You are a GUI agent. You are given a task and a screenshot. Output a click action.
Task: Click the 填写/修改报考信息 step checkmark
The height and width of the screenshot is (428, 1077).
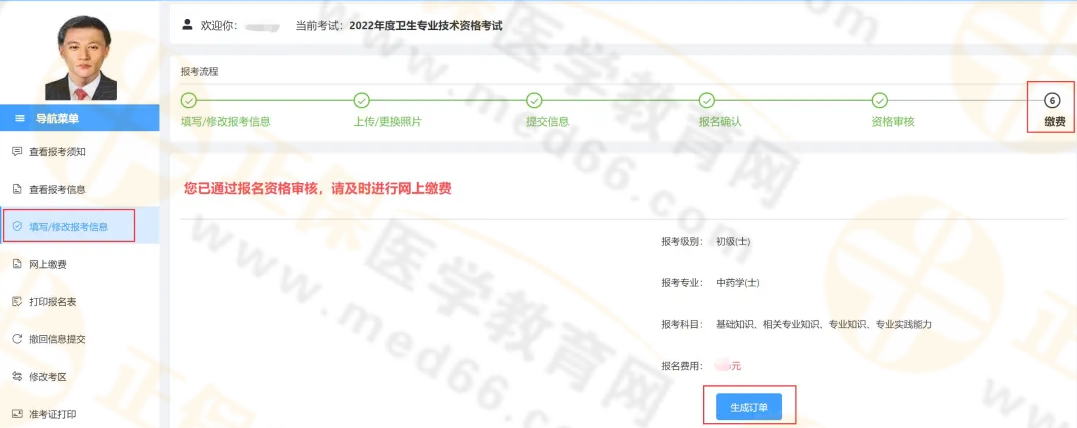point(189,100)
